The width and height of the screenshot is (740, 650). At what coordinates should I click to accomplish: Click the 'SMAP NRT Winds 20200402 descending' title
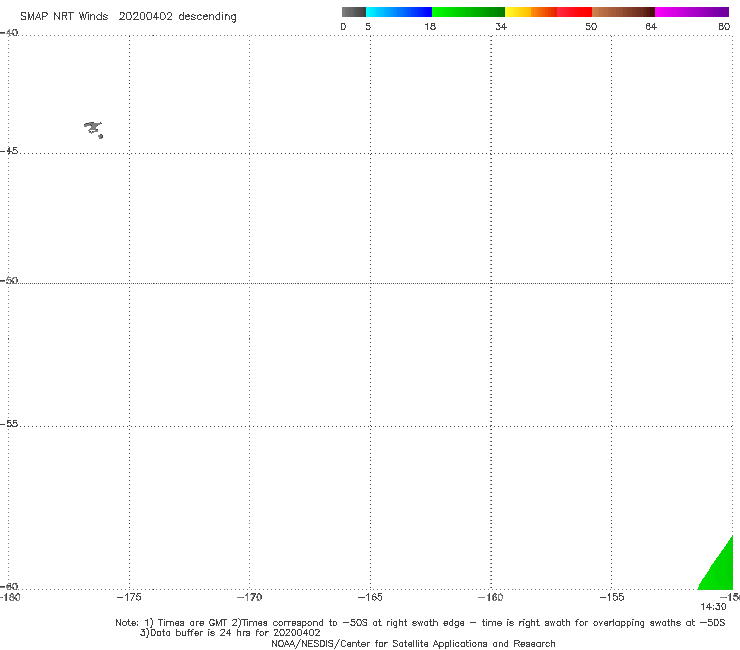[x=128, y=17]
